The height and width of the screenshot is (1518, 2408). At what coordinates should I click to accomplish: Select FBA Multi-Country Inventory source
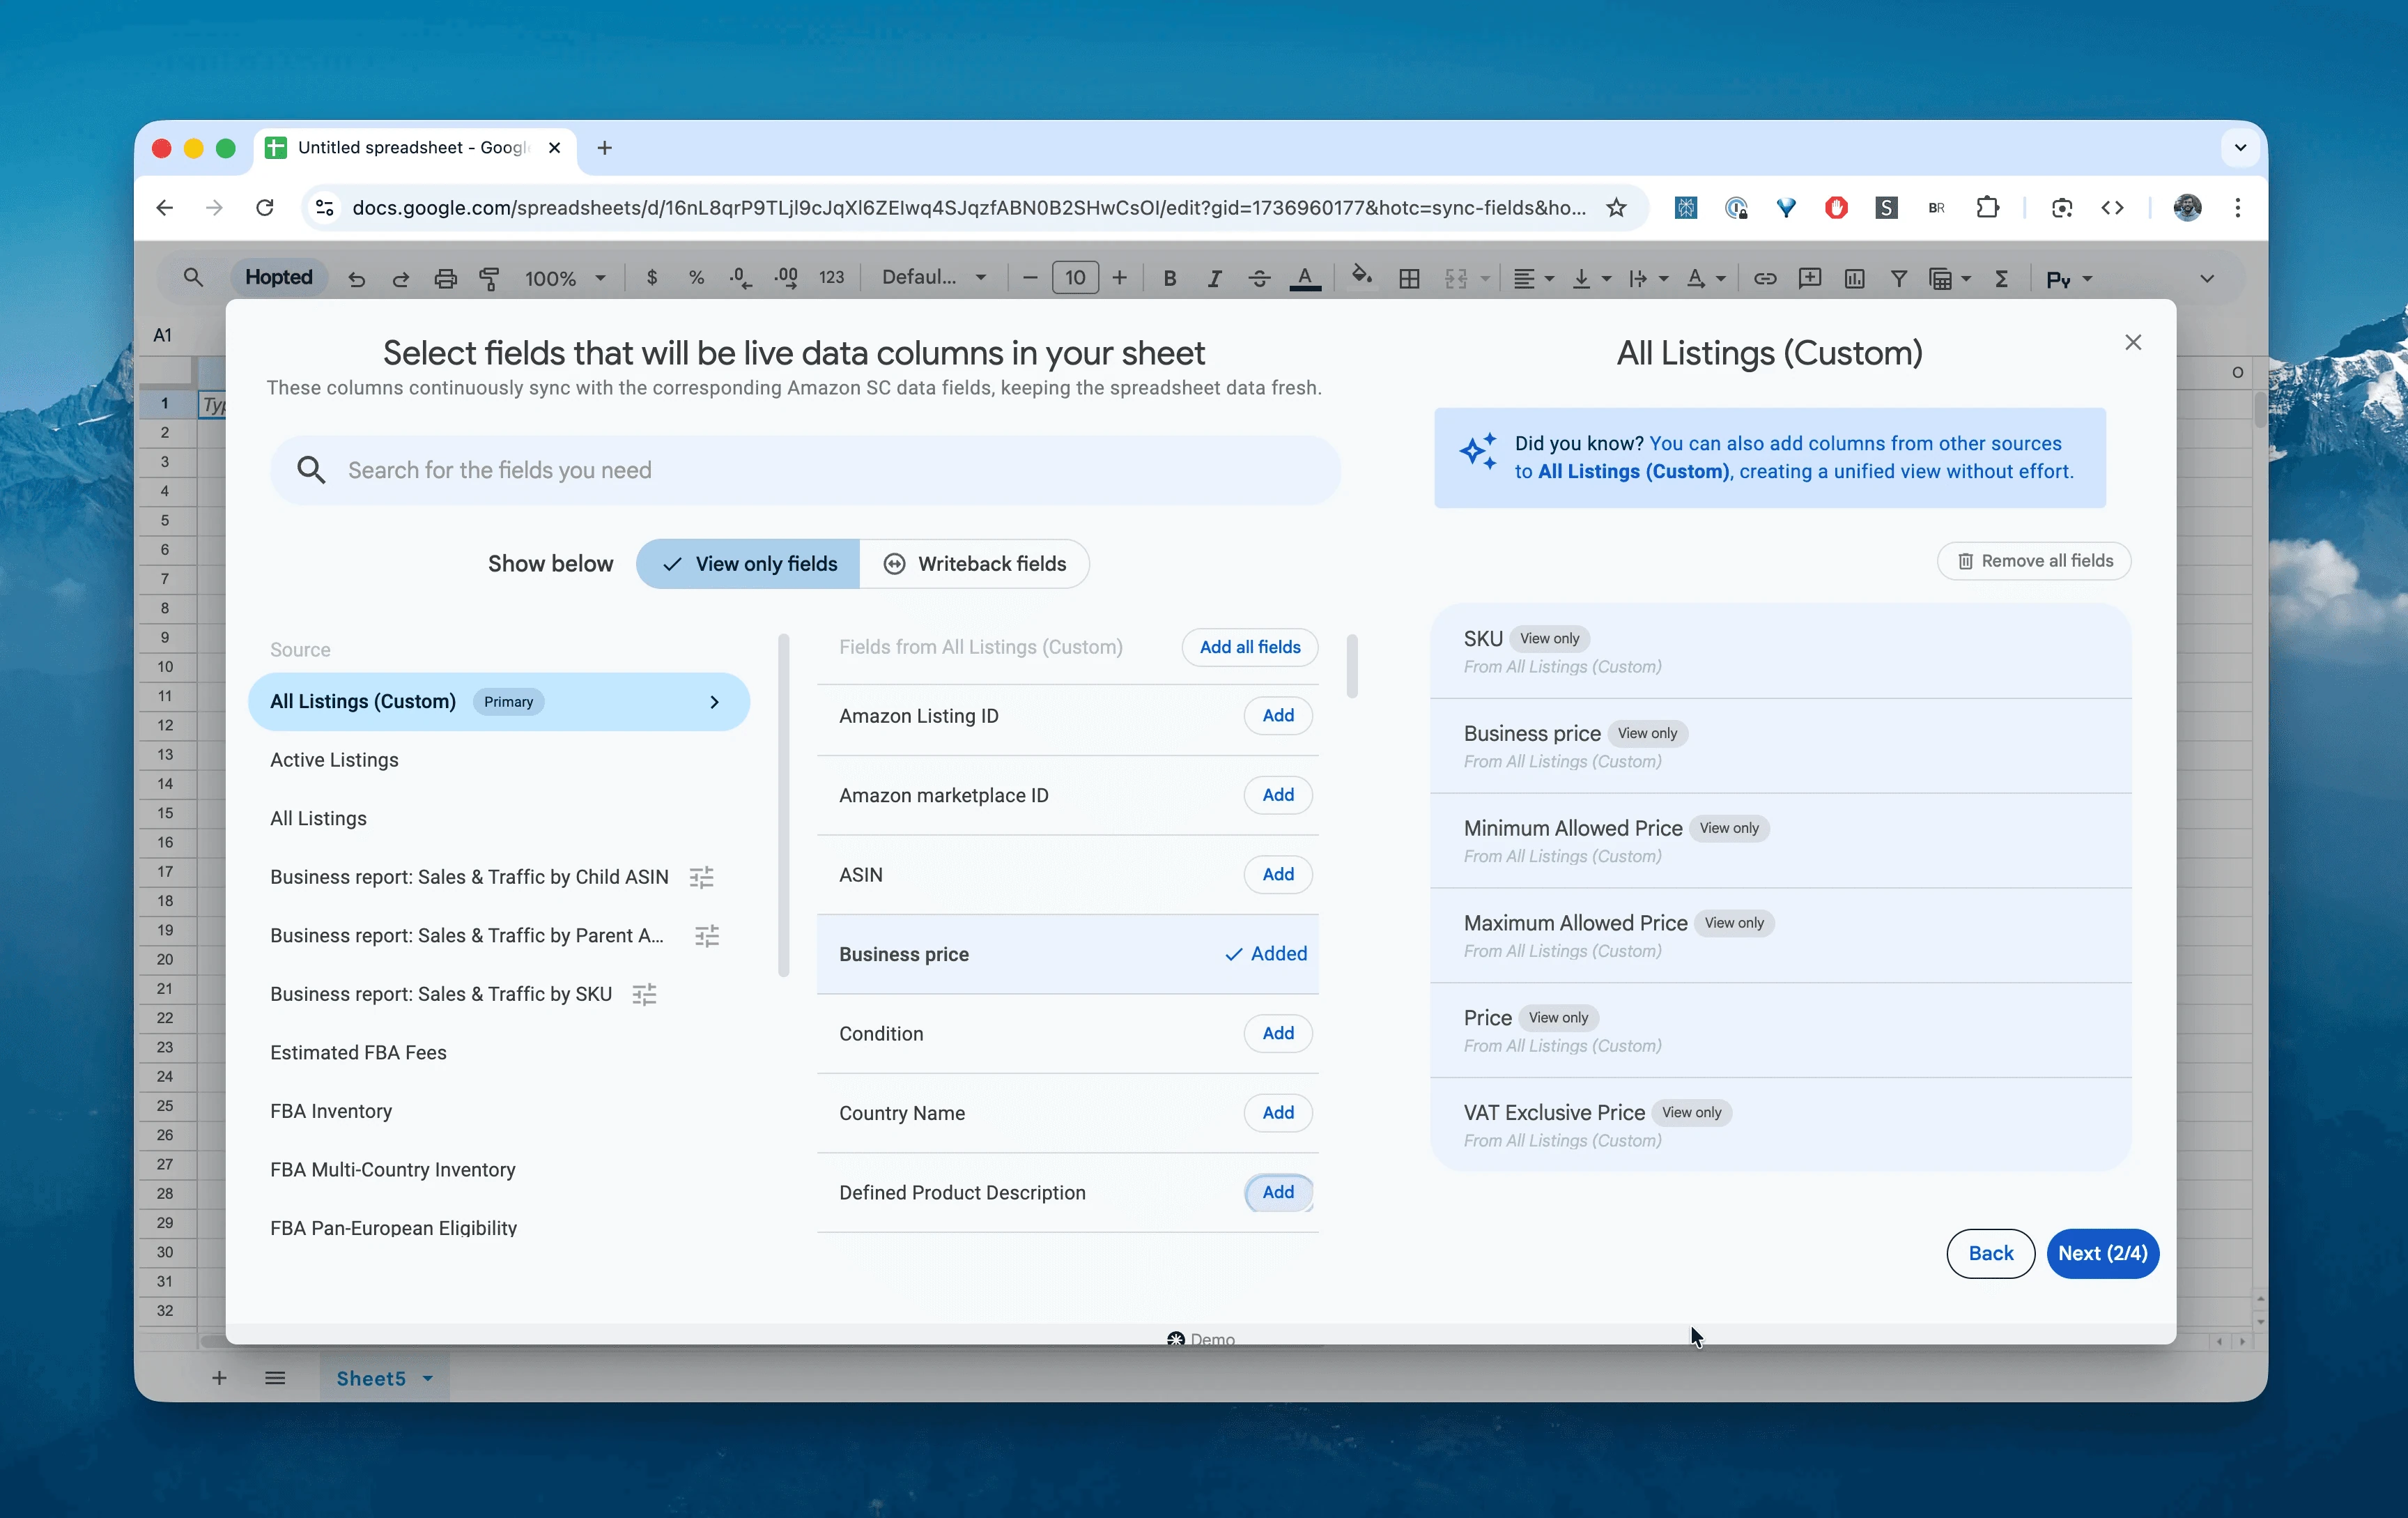tap(393, 1170)
